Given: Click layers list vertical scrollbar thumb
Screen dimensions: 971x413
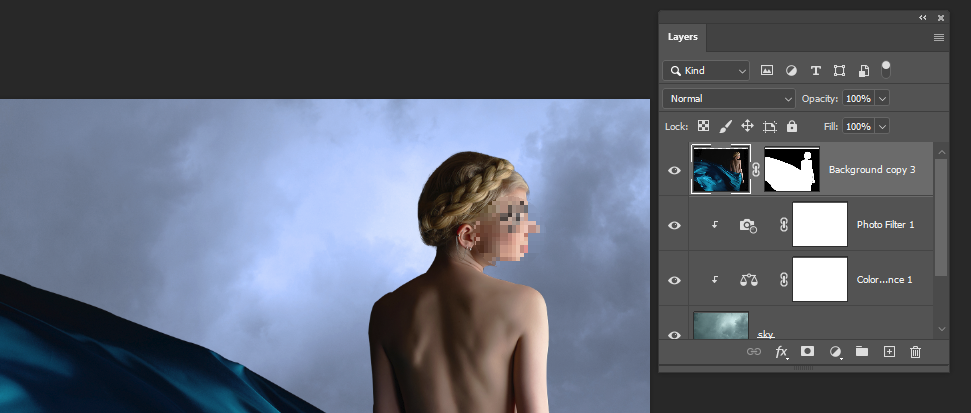Looking at the screenshot, I should 942,217.
